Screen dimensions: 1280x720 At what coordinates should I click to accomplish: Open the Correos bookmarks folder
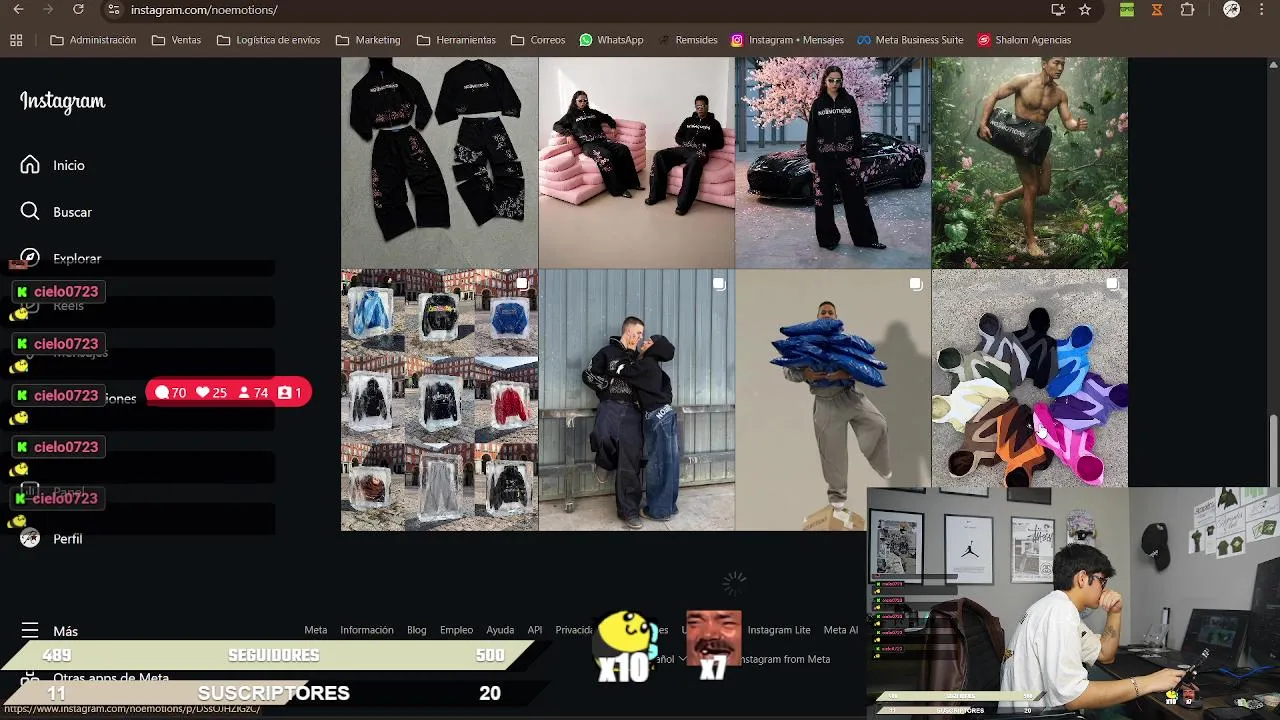[x=538, y=40]
